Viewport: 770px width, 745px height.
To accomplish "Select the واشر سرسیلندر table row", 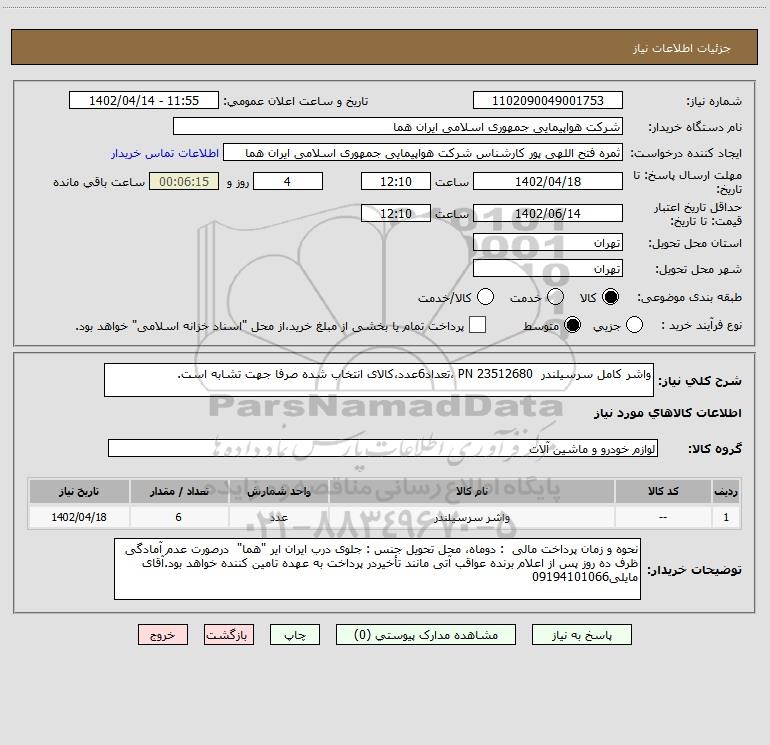I will pyautogui.click(x=385, y=517).
